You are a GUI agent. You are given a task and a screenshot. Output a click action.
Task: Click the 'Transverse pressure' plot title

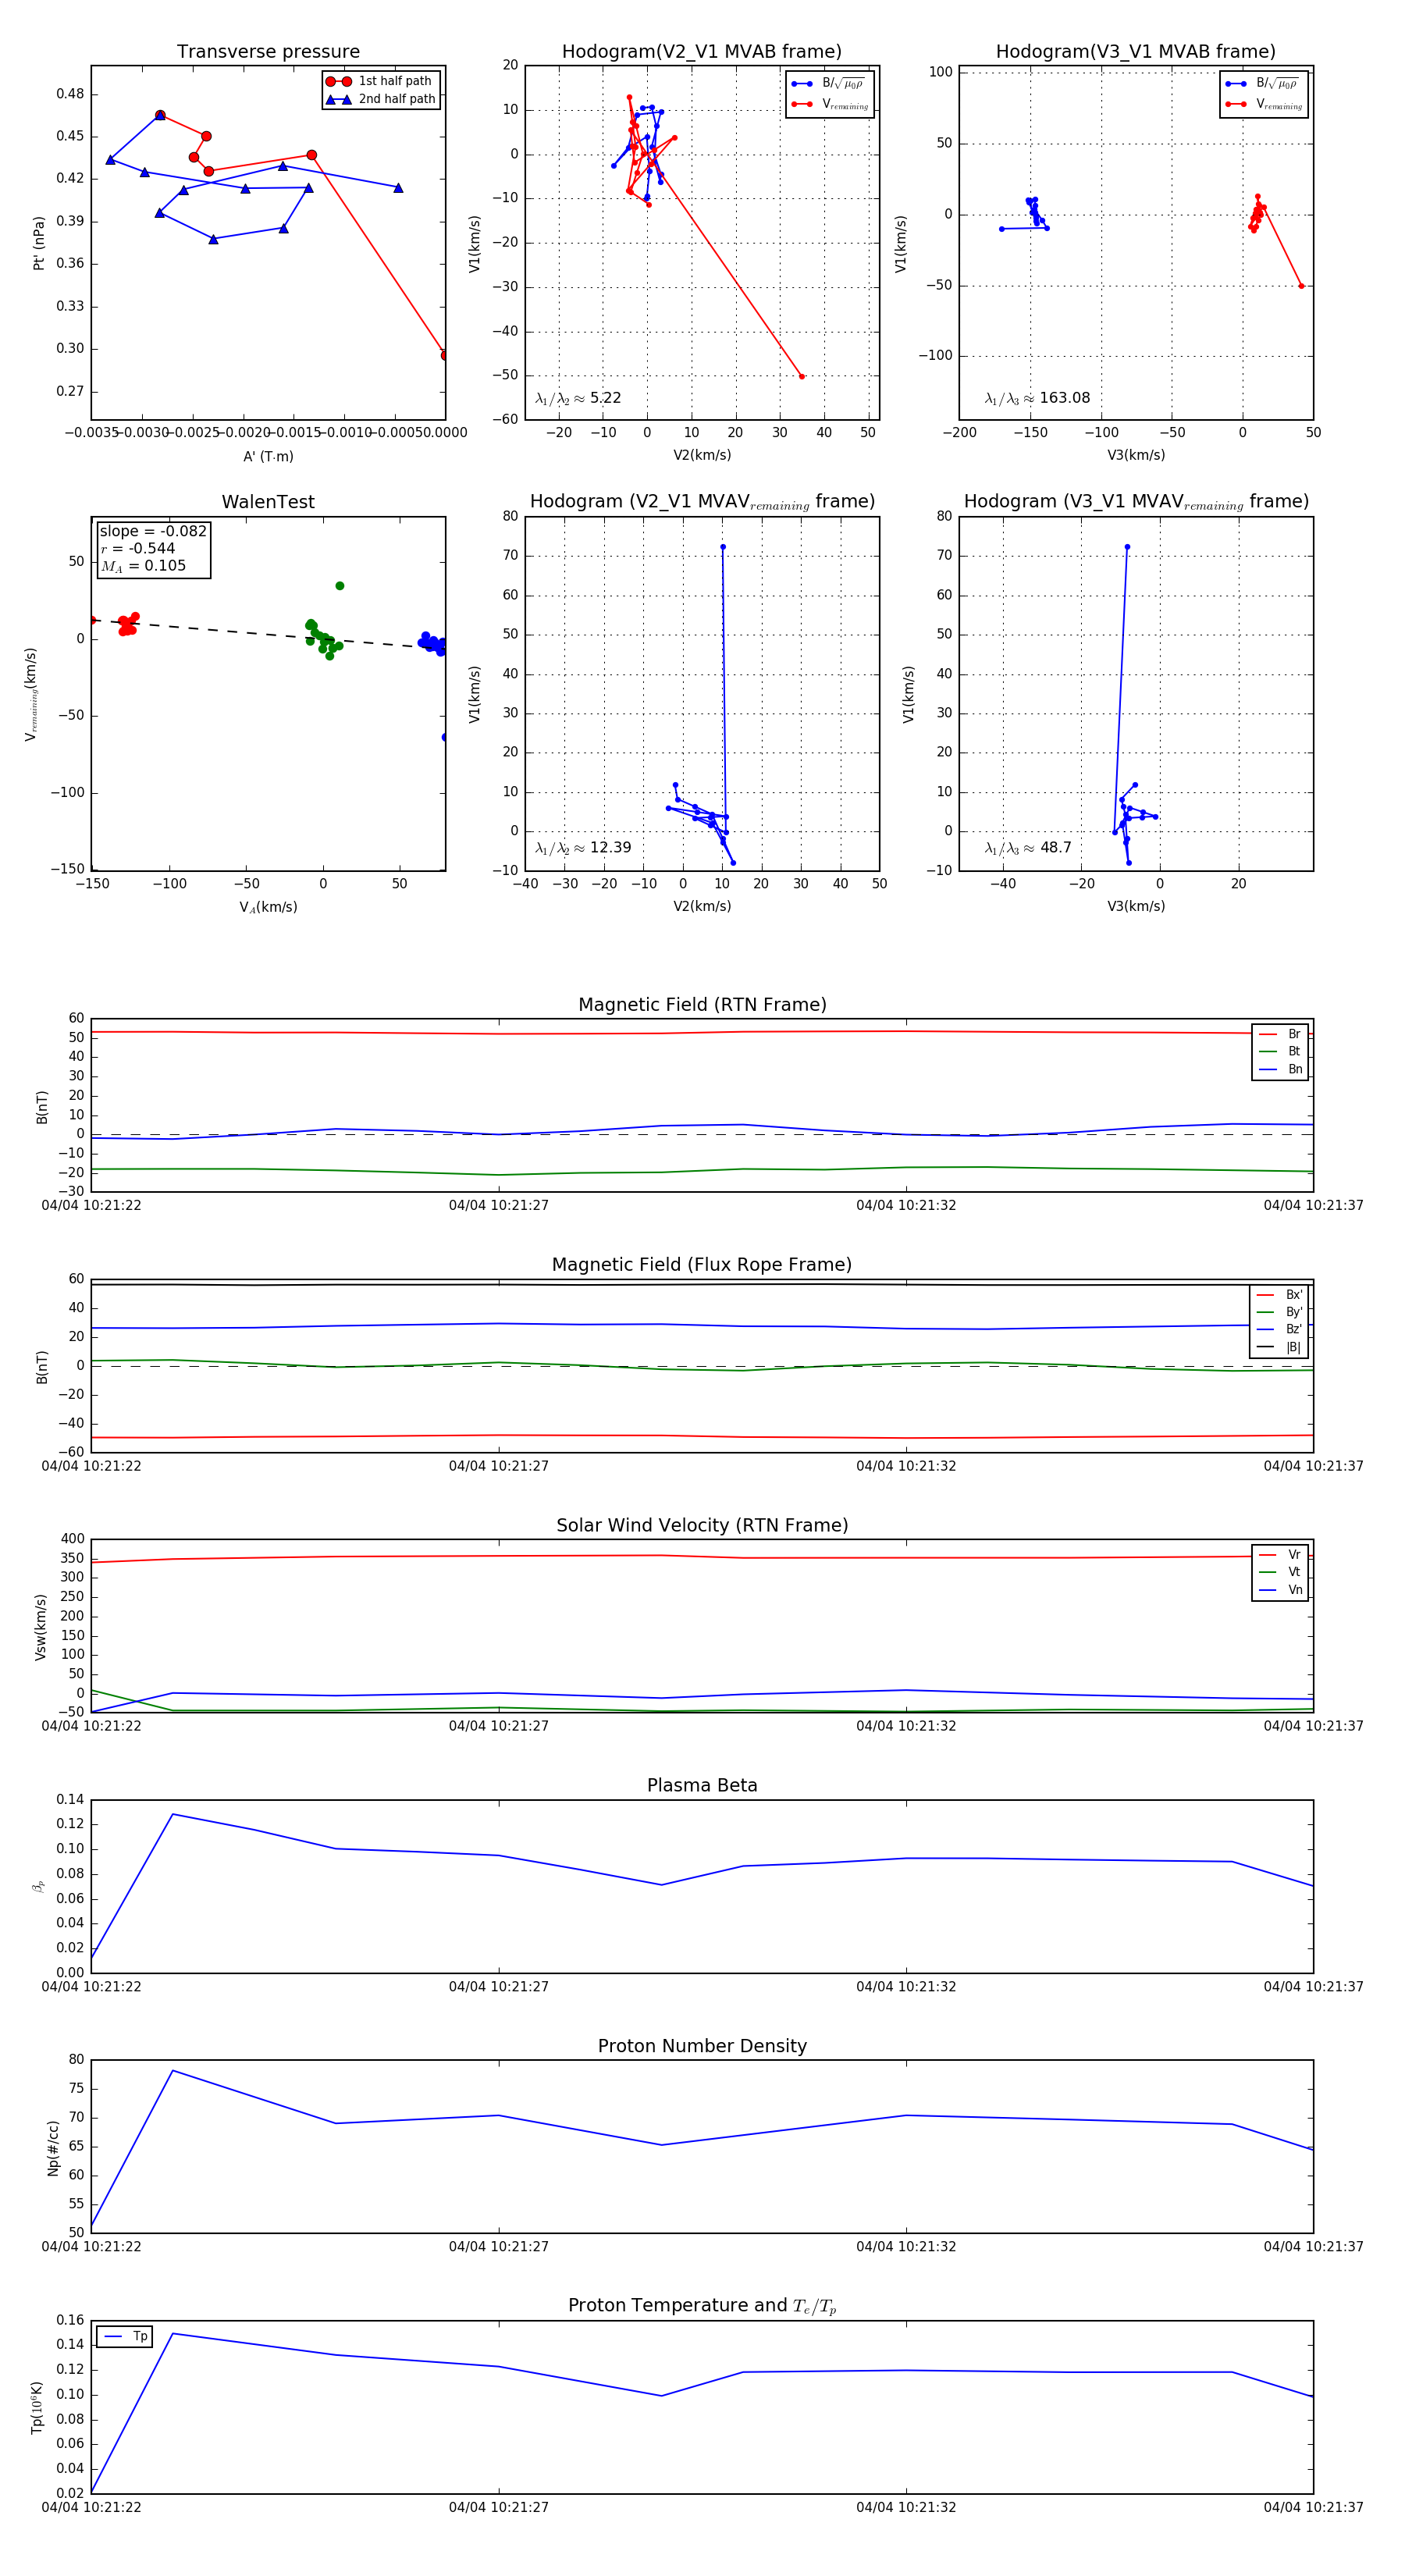click(x=268, y=52)
